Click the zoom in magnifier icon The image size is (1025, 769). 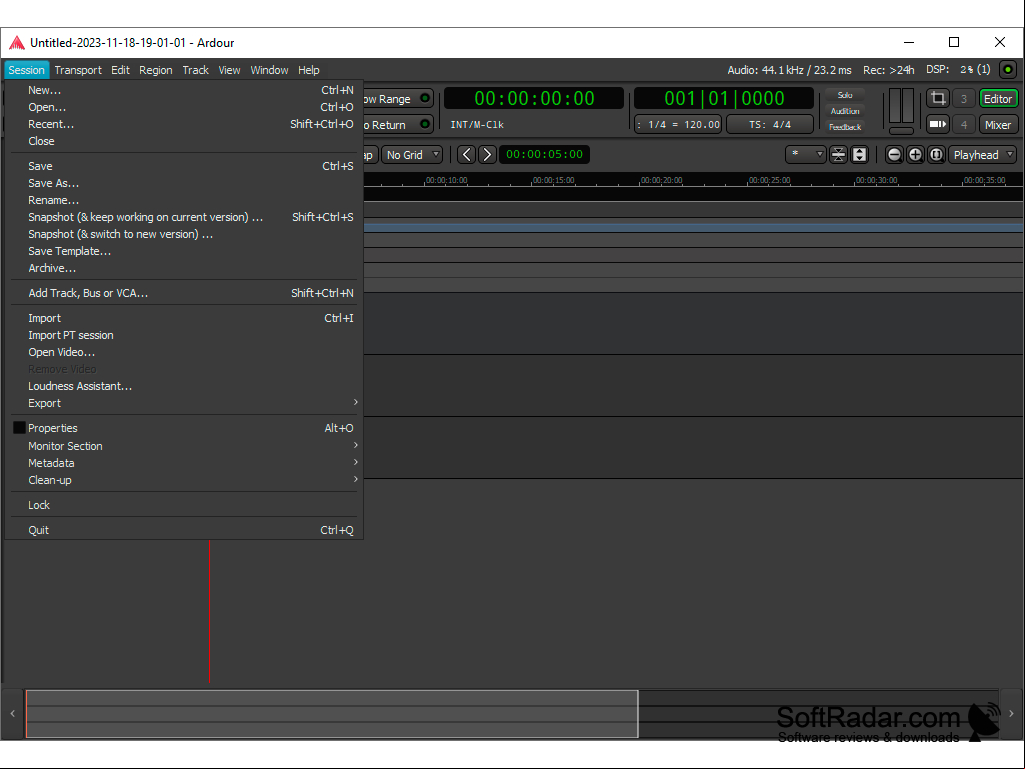(x=915, y=155)
